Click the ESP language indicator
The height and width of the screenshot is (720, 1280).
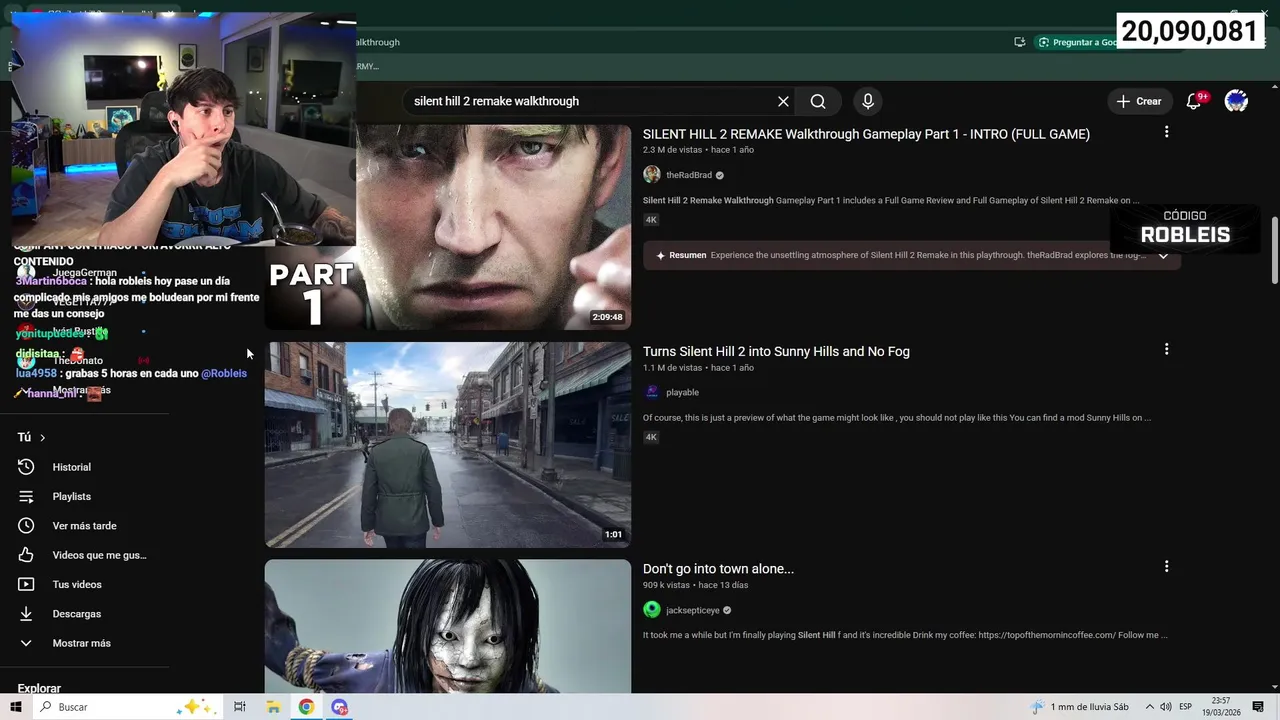[x=1186, y=707]
